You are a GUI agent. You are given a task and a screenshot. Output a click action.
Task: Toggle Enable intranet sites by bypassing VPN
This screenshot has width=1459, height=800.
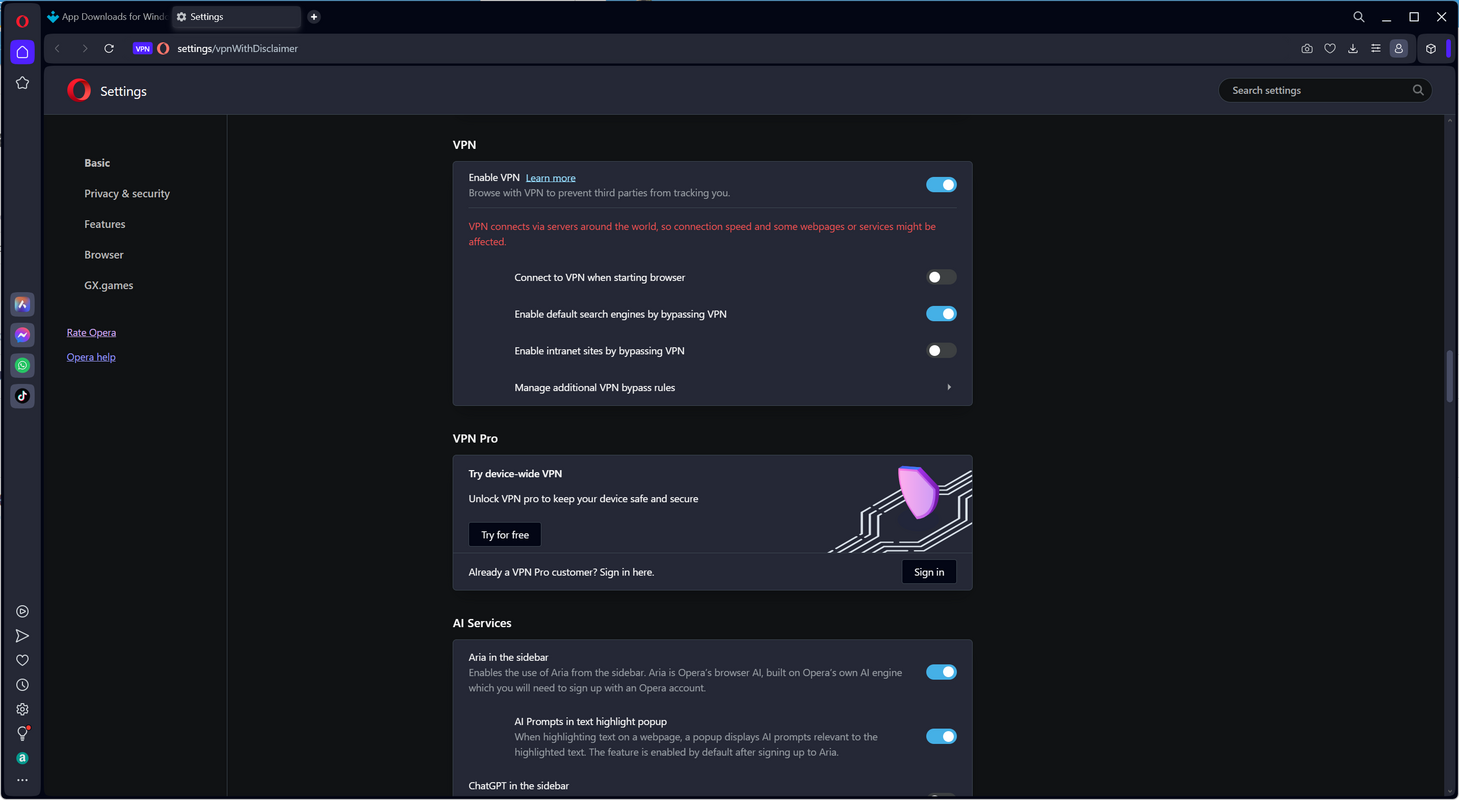941,351
